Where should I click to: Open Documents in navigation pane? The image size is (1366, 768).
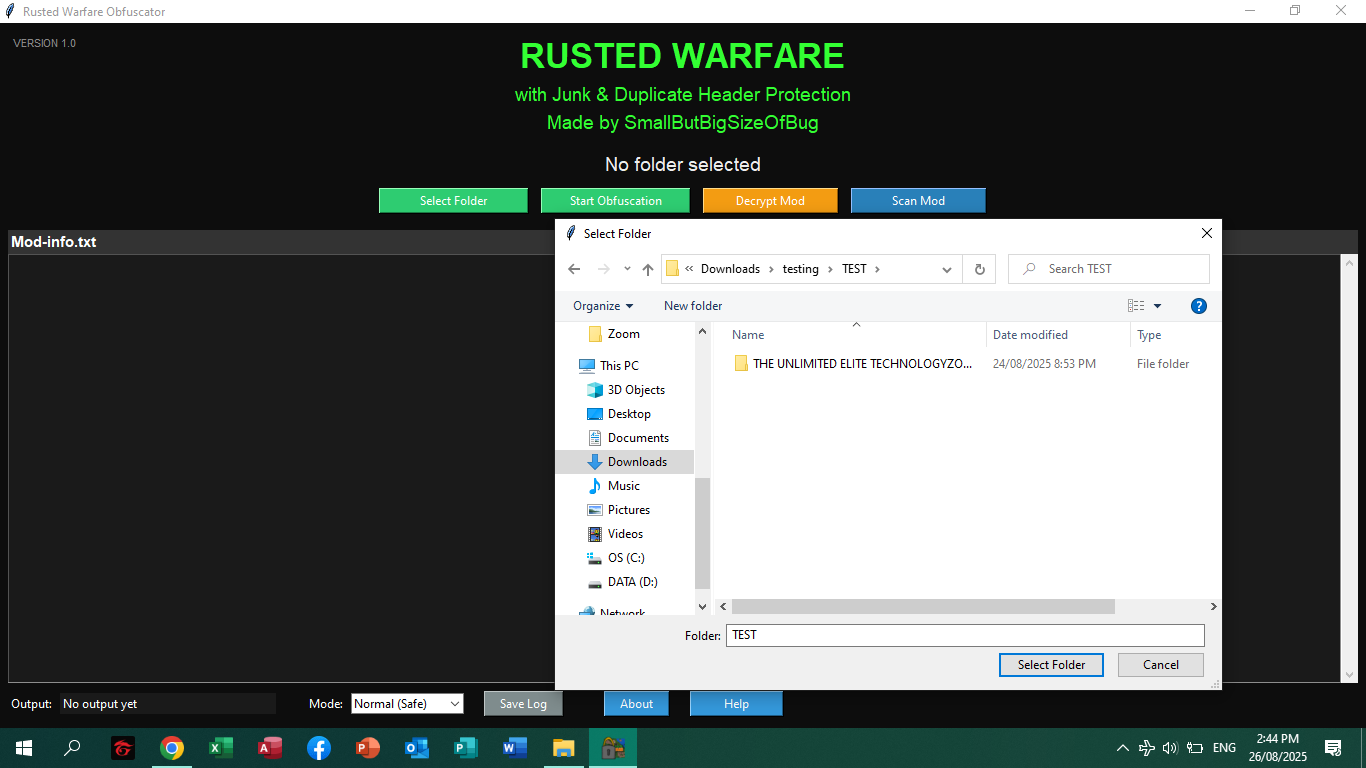(638, 438)
